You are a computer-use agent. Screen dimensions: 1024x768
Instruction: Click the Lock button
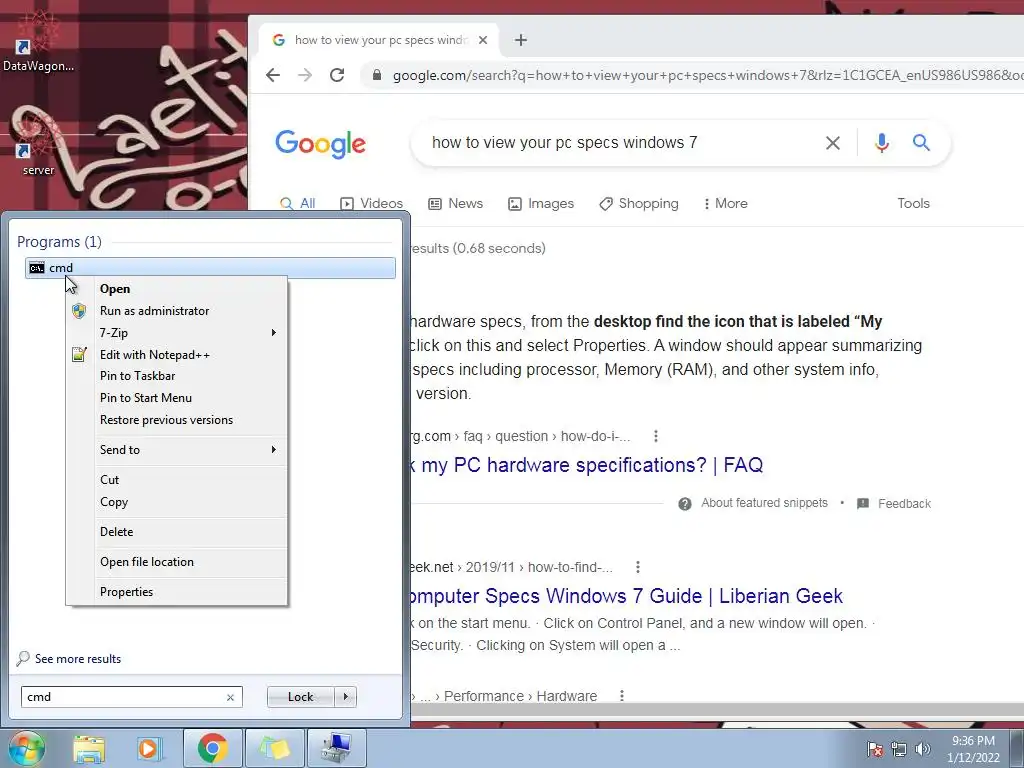[x=300, y=697]
